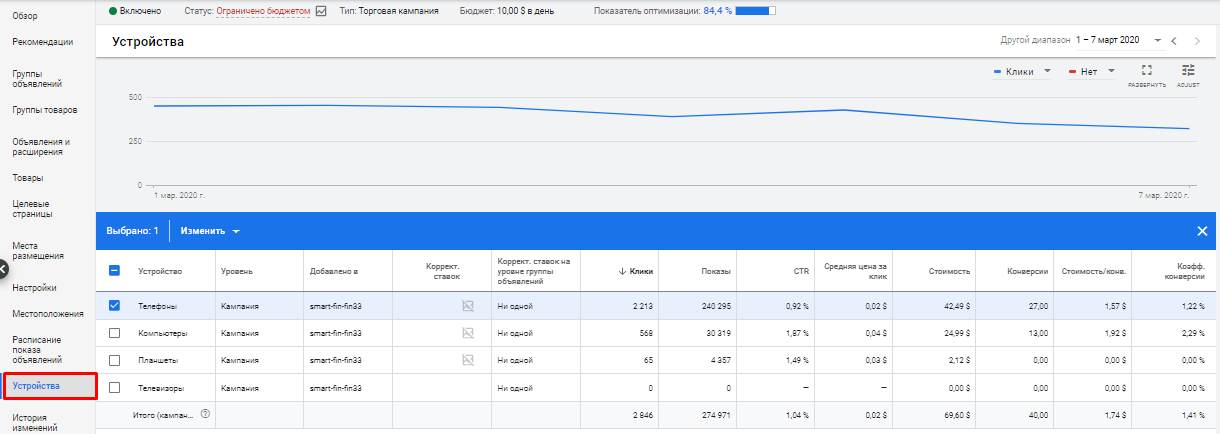The height and width of the screenshot is (434, 1220).
Task: Open the date range picker dropdown
Action: pyautogui.click(x=1156, y=41)
